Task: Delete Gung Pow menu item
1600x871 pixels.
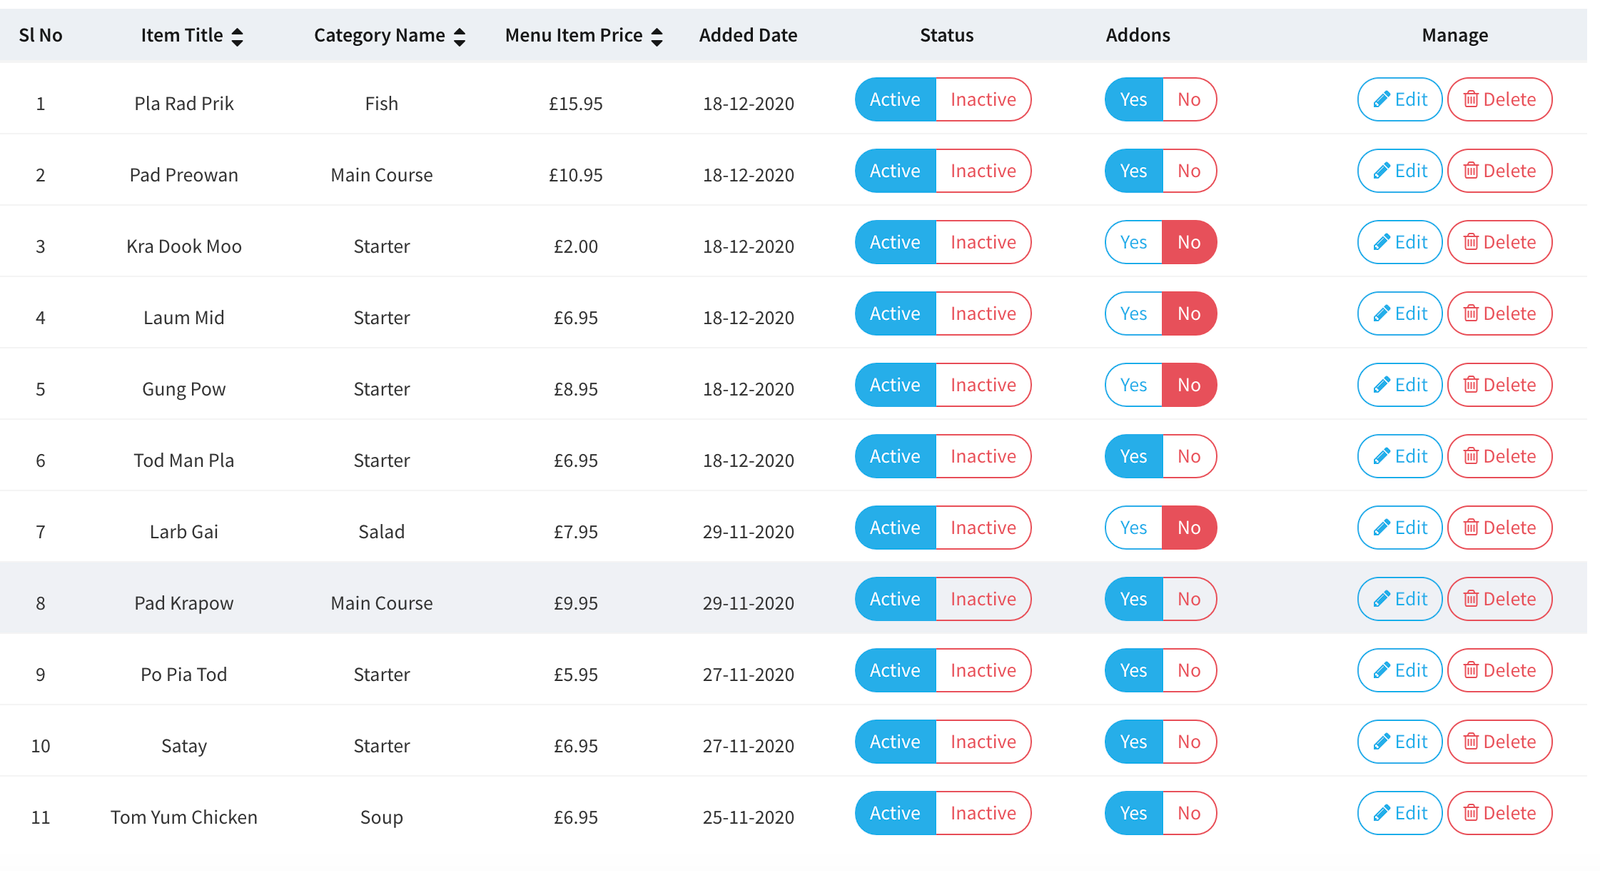Action: point(1499,385)
